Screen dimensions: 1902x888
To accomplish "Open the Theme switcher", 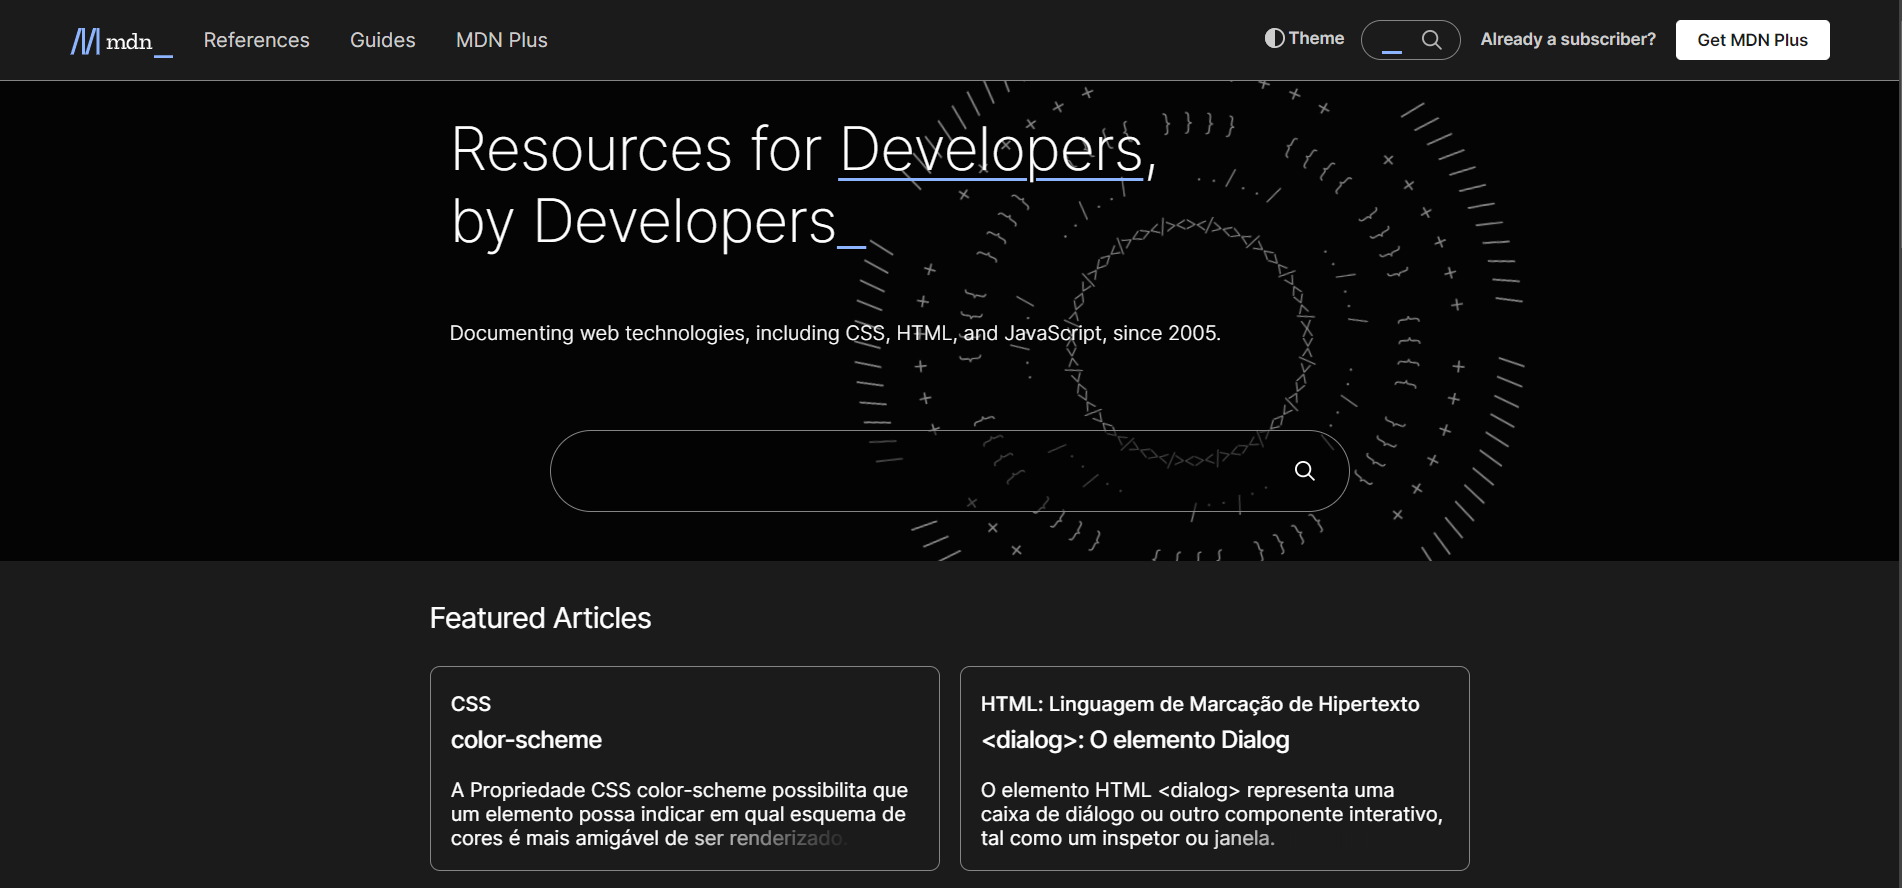I will point(1304,38).
